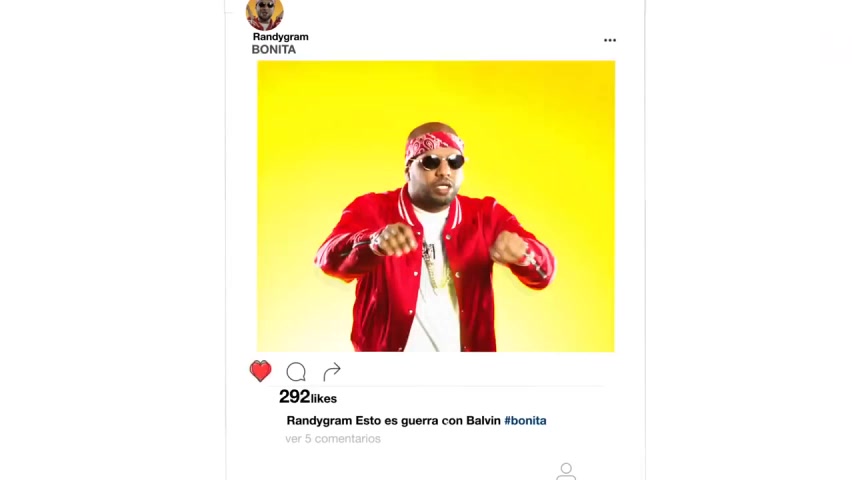
Task: Open the Randygram username above the photo
Action: pyautogui.click(x=280, y=36)
